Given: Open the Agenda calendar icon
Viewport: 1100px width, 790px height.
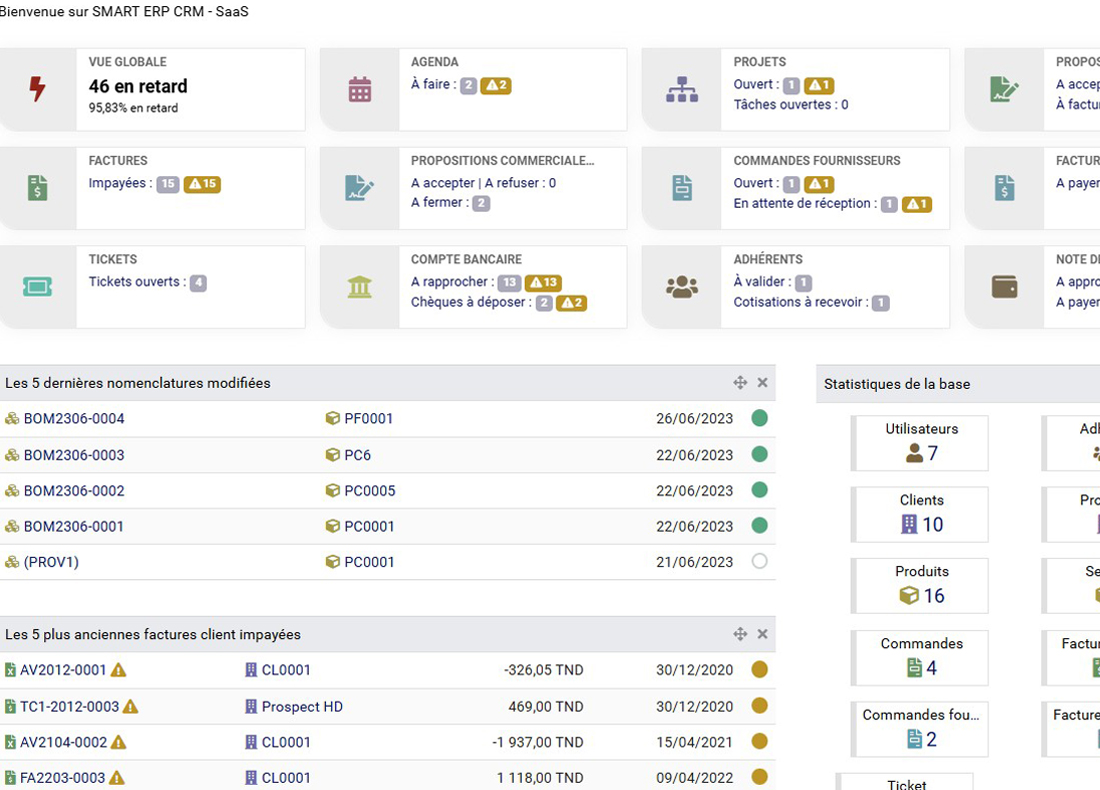Looking at the screenshot, I should coord(360,90).
